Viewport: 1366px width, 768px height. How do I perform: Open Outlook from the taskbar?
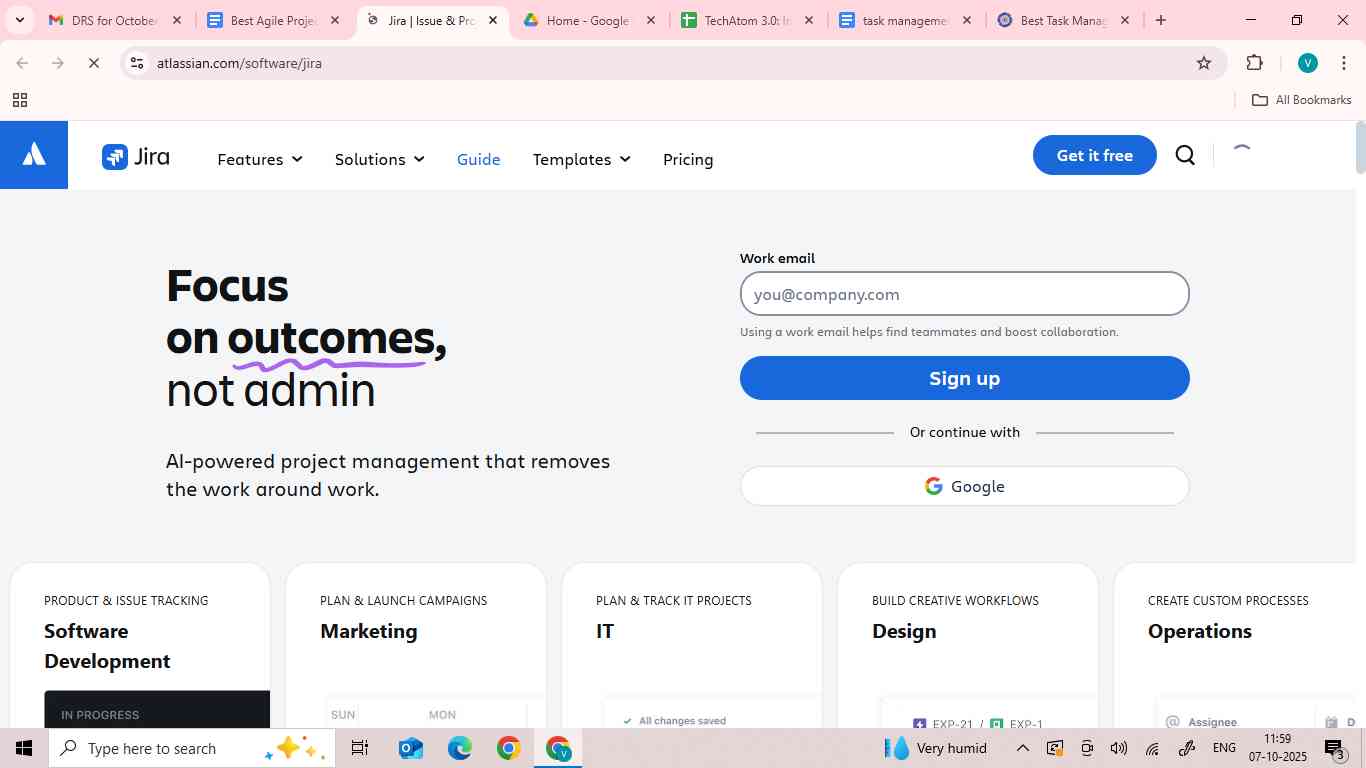410,747
